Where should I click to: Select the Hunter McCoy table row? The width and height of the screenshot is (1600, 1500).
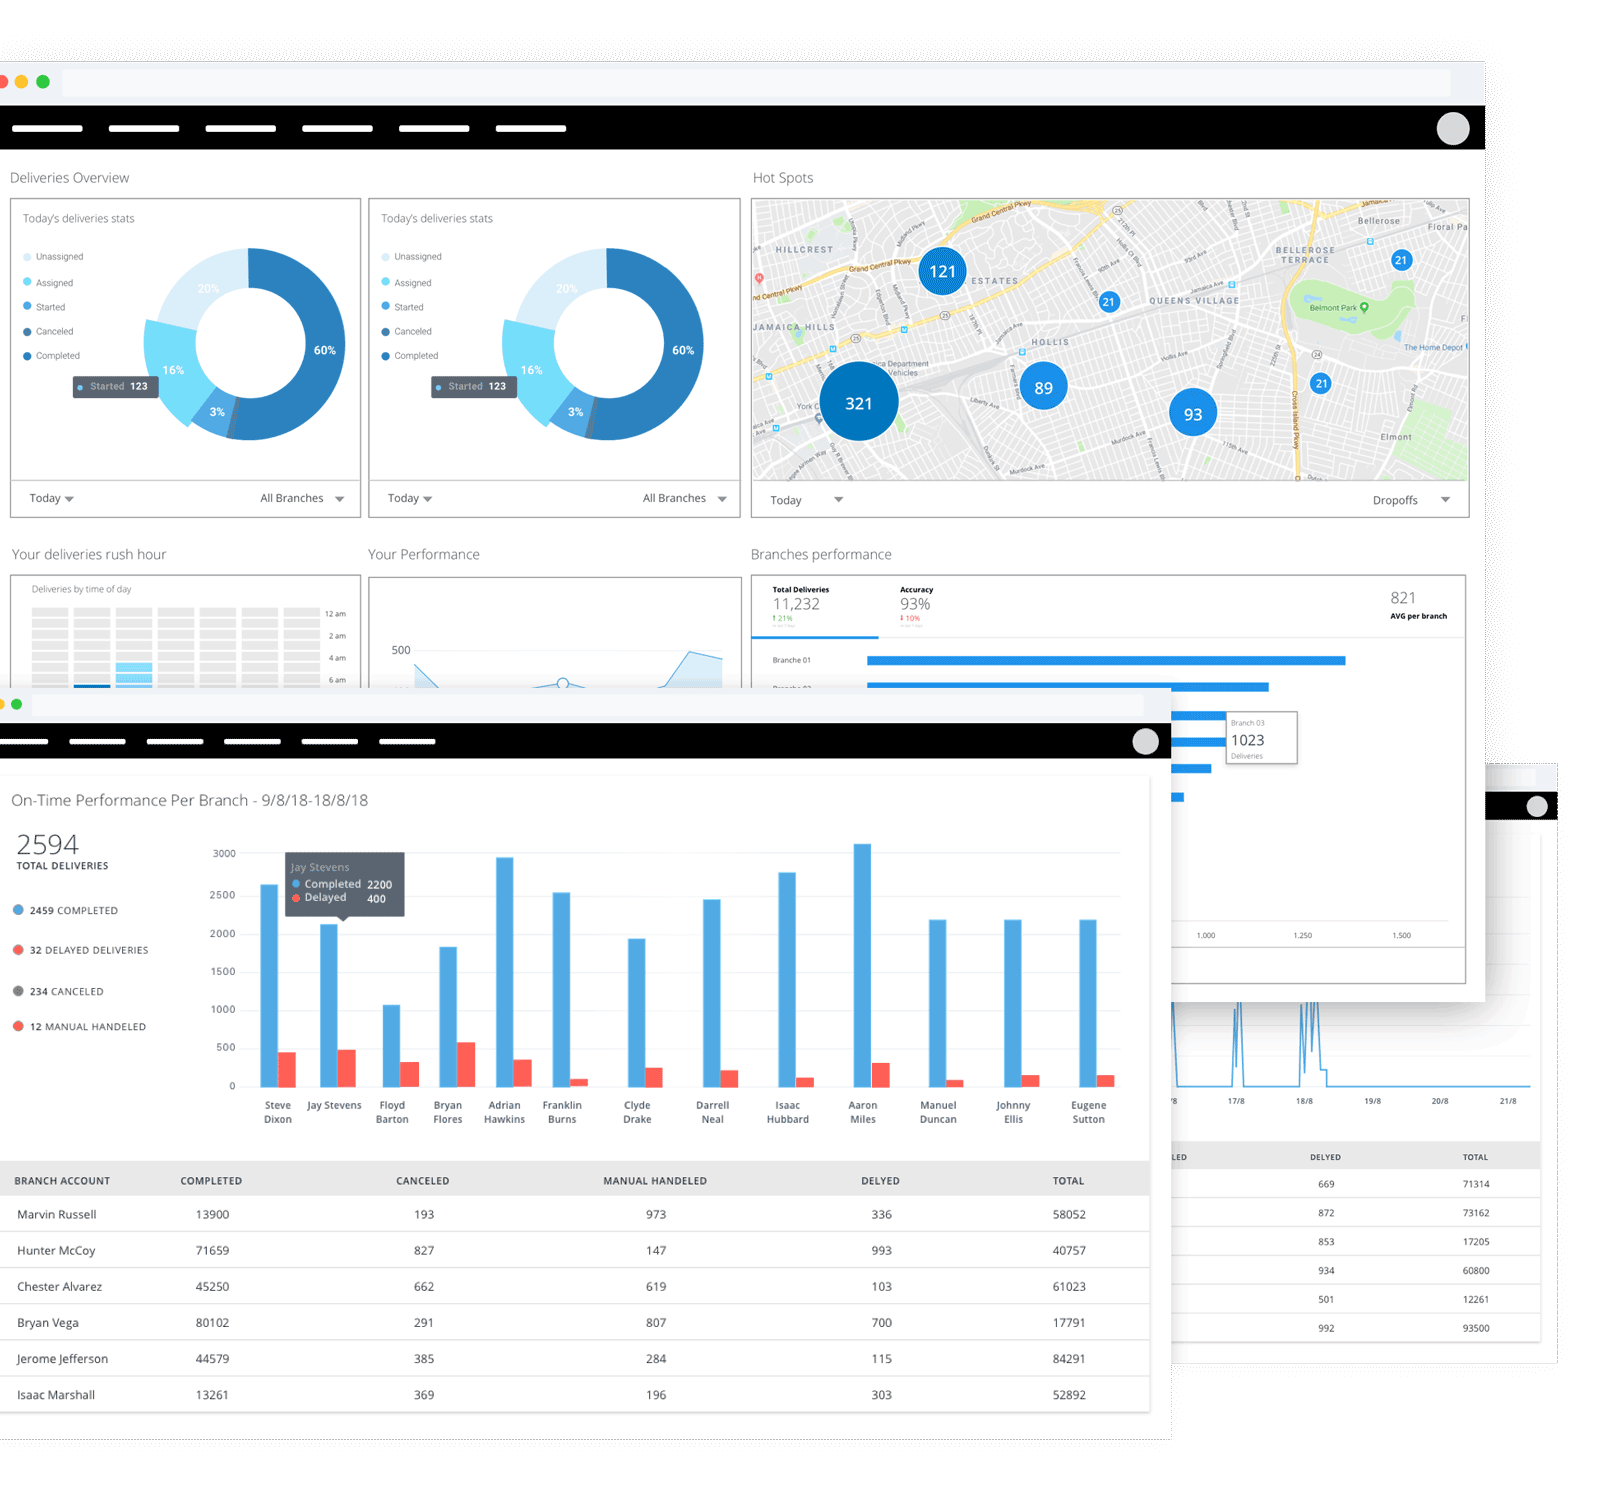[x=574, y=1250]
